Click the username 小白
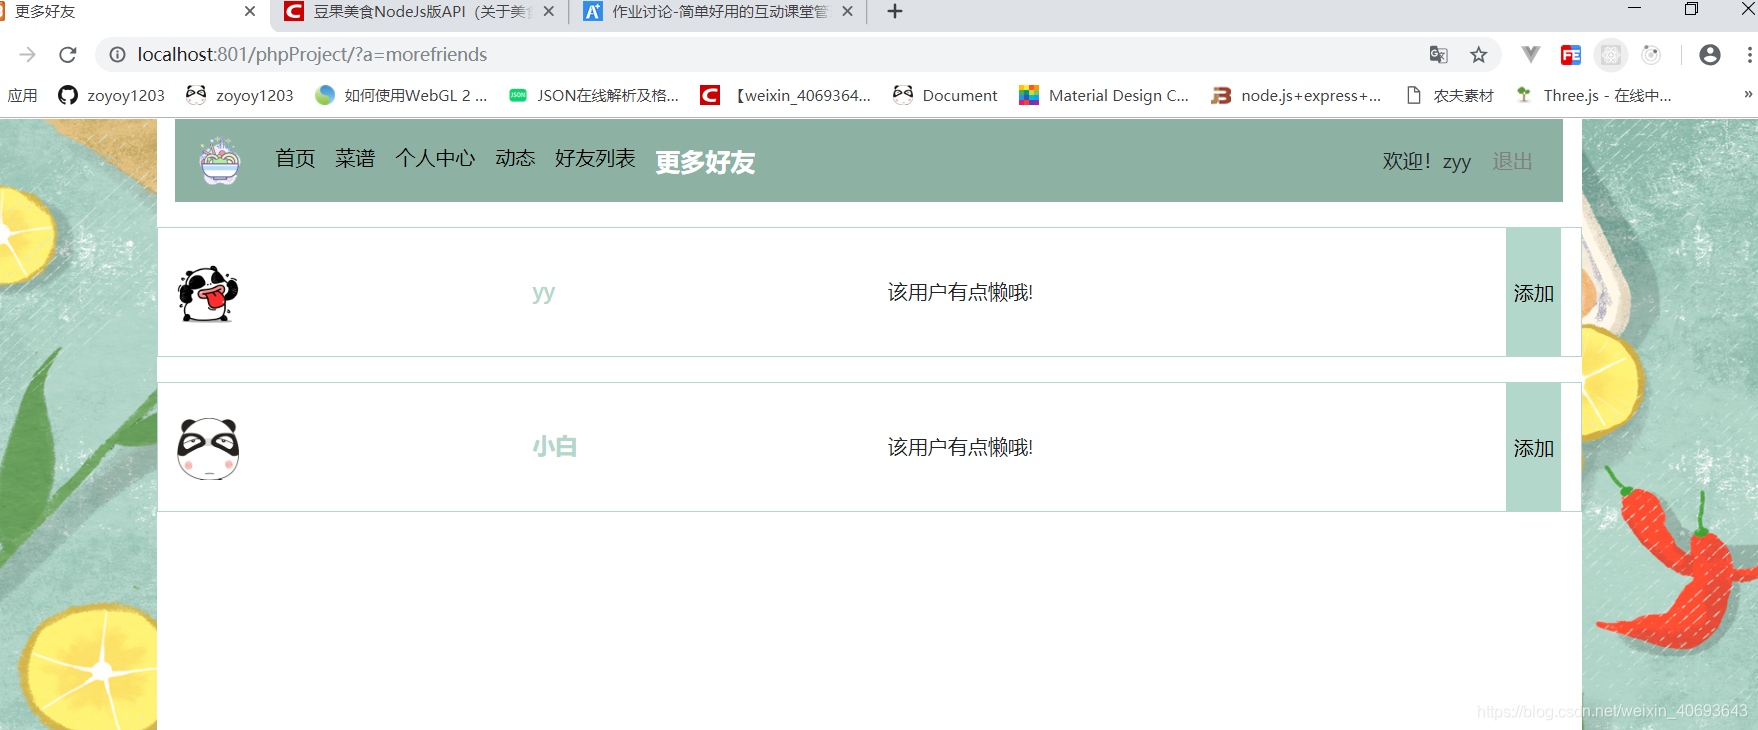Image resolution: width=1758 pixels, height=730 pixels. [554, 447]
